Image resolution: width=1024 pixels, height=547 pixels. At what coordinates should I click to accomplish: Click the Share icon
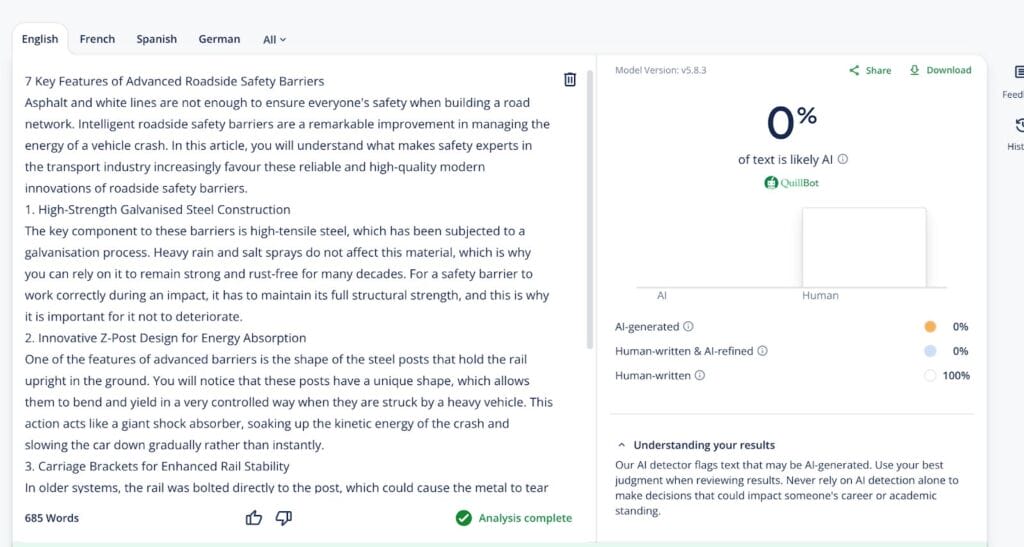pyautogui.click(x=854, y=70)
